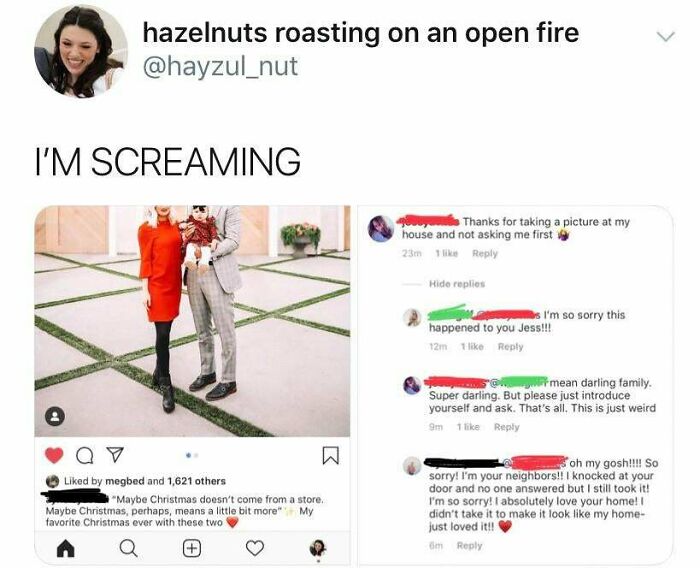Select the carousel page indicator dots
700x568 pixels.
click(x=192, y=455)
